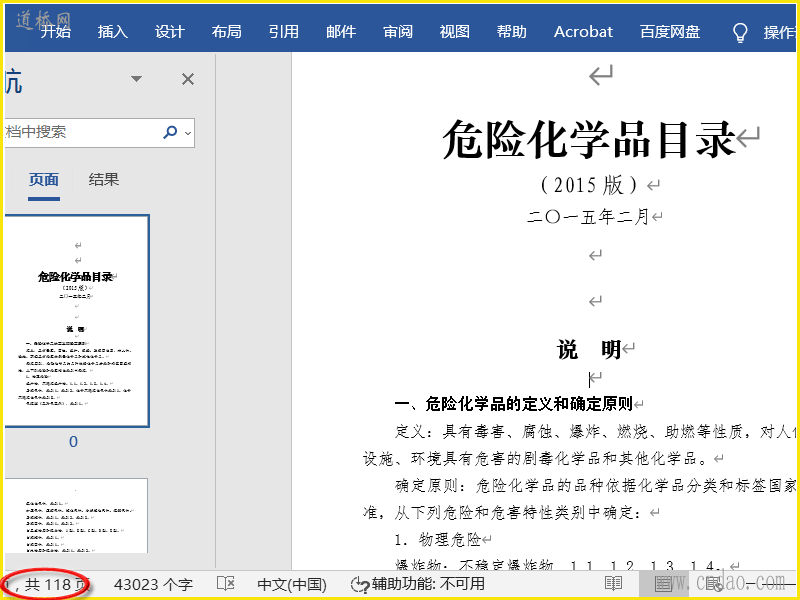The height and width of the screenshot is (600, 800).
Task: Select the 百度网盘 ribbon tab
Action: pyautogui.click(x=670, y=32)
